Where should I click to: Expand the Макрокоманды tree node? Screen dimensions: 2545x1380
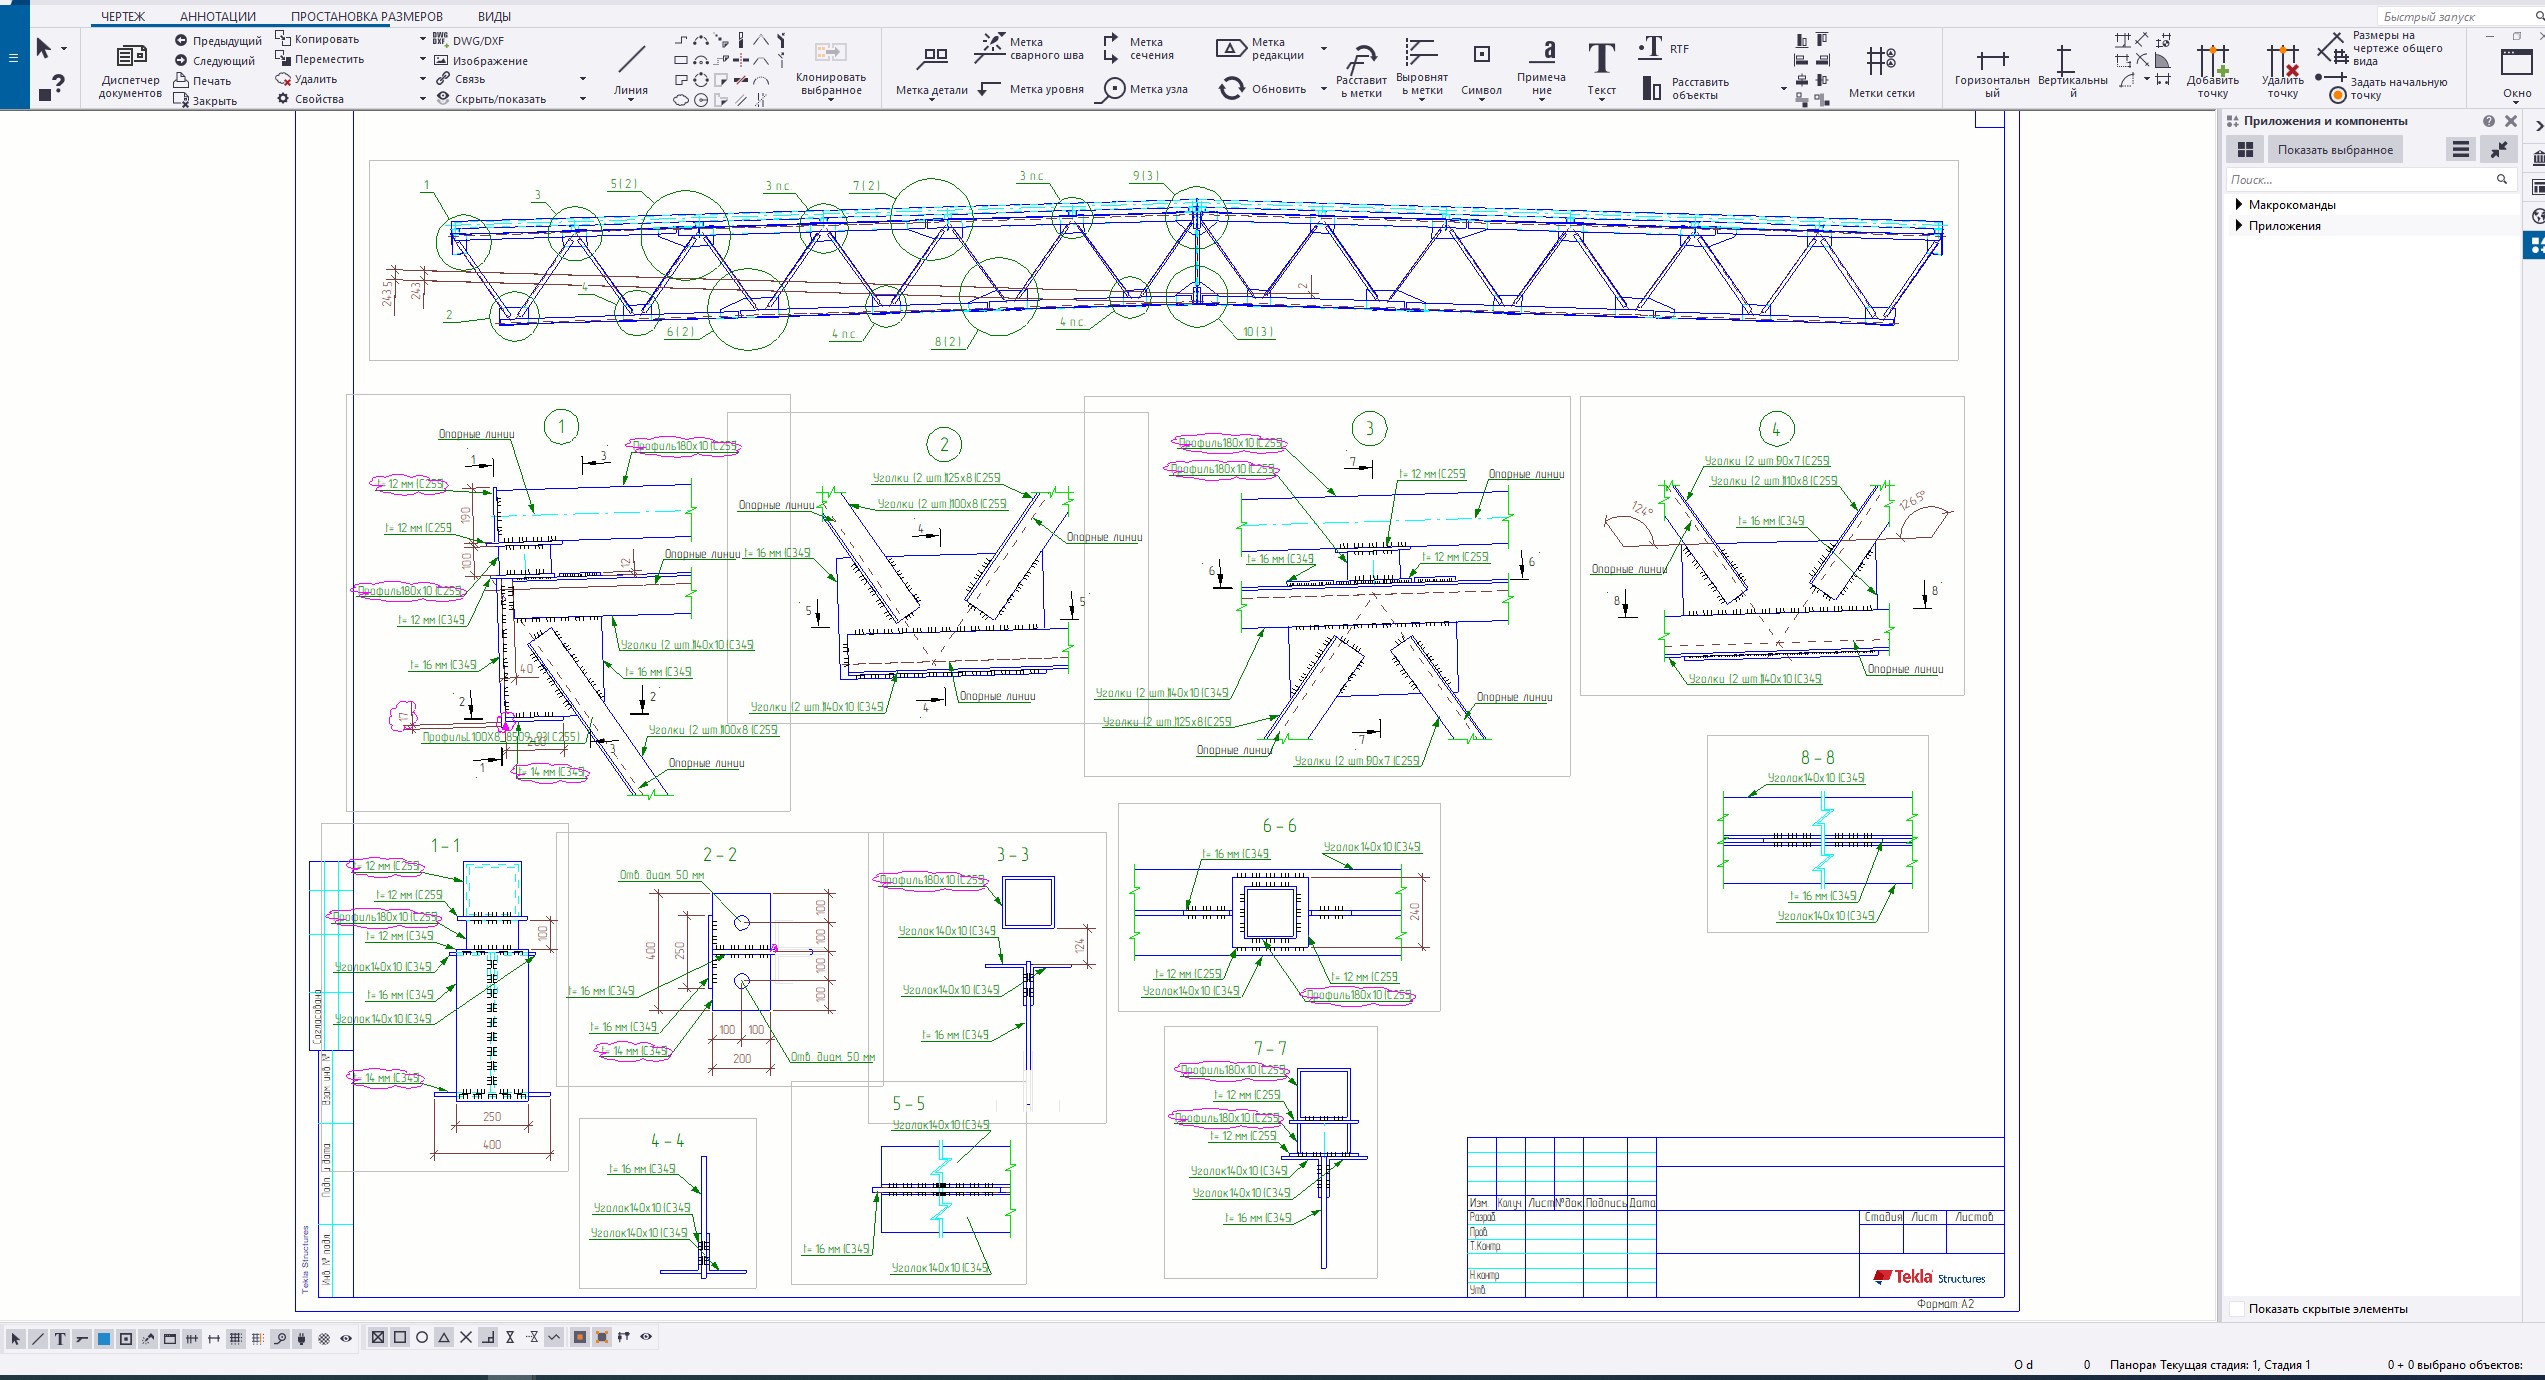click(x=2239, y=205)
